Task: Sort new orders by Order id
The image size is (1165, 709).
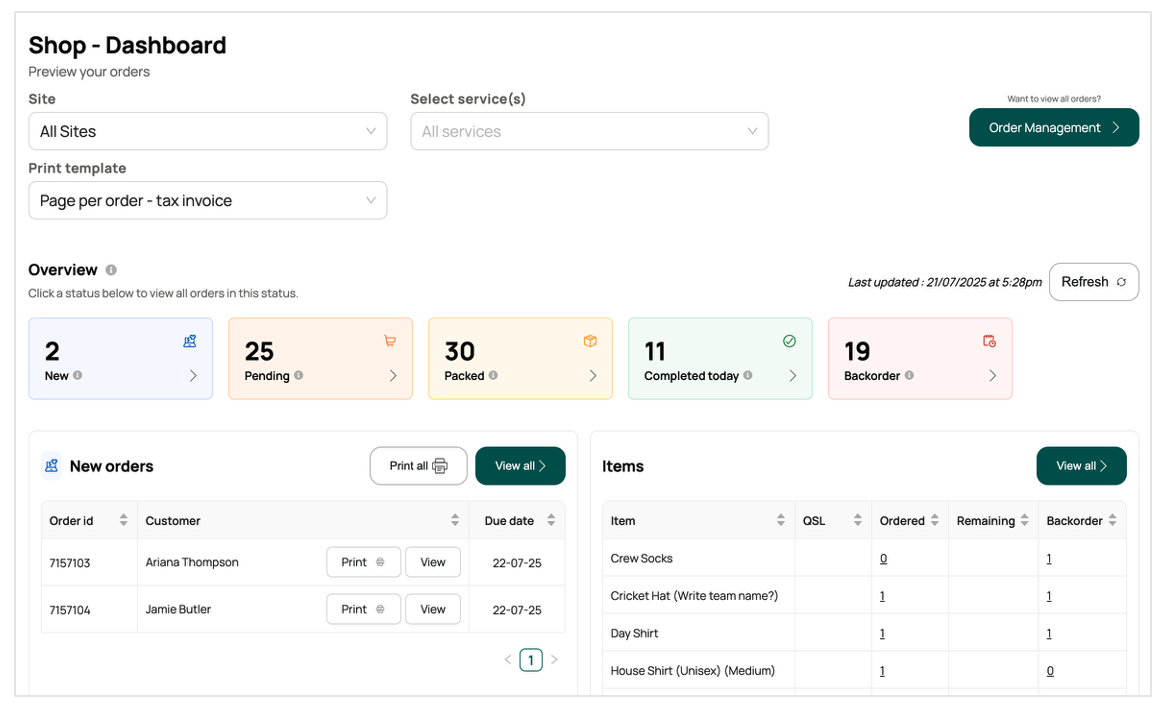Action: point(124,521)
